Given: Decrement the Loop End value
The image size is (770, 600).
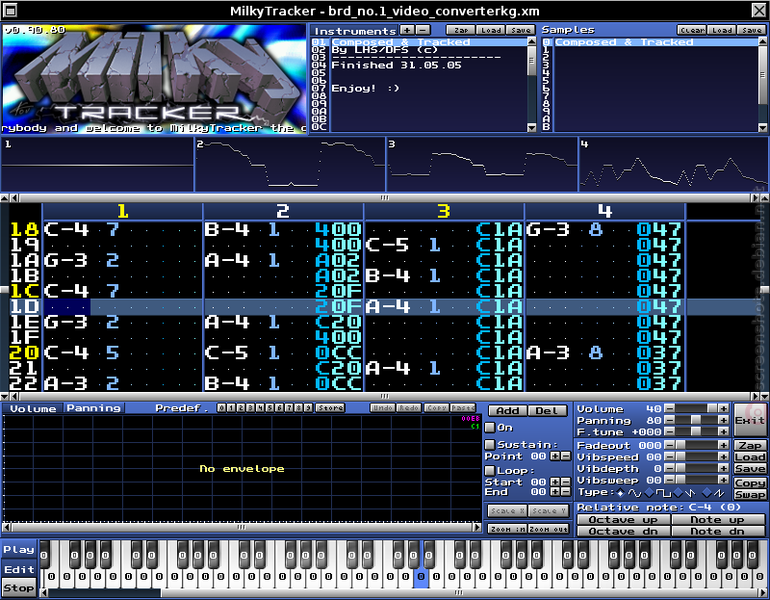Looking at the screenshot, I should coord(565,492).
